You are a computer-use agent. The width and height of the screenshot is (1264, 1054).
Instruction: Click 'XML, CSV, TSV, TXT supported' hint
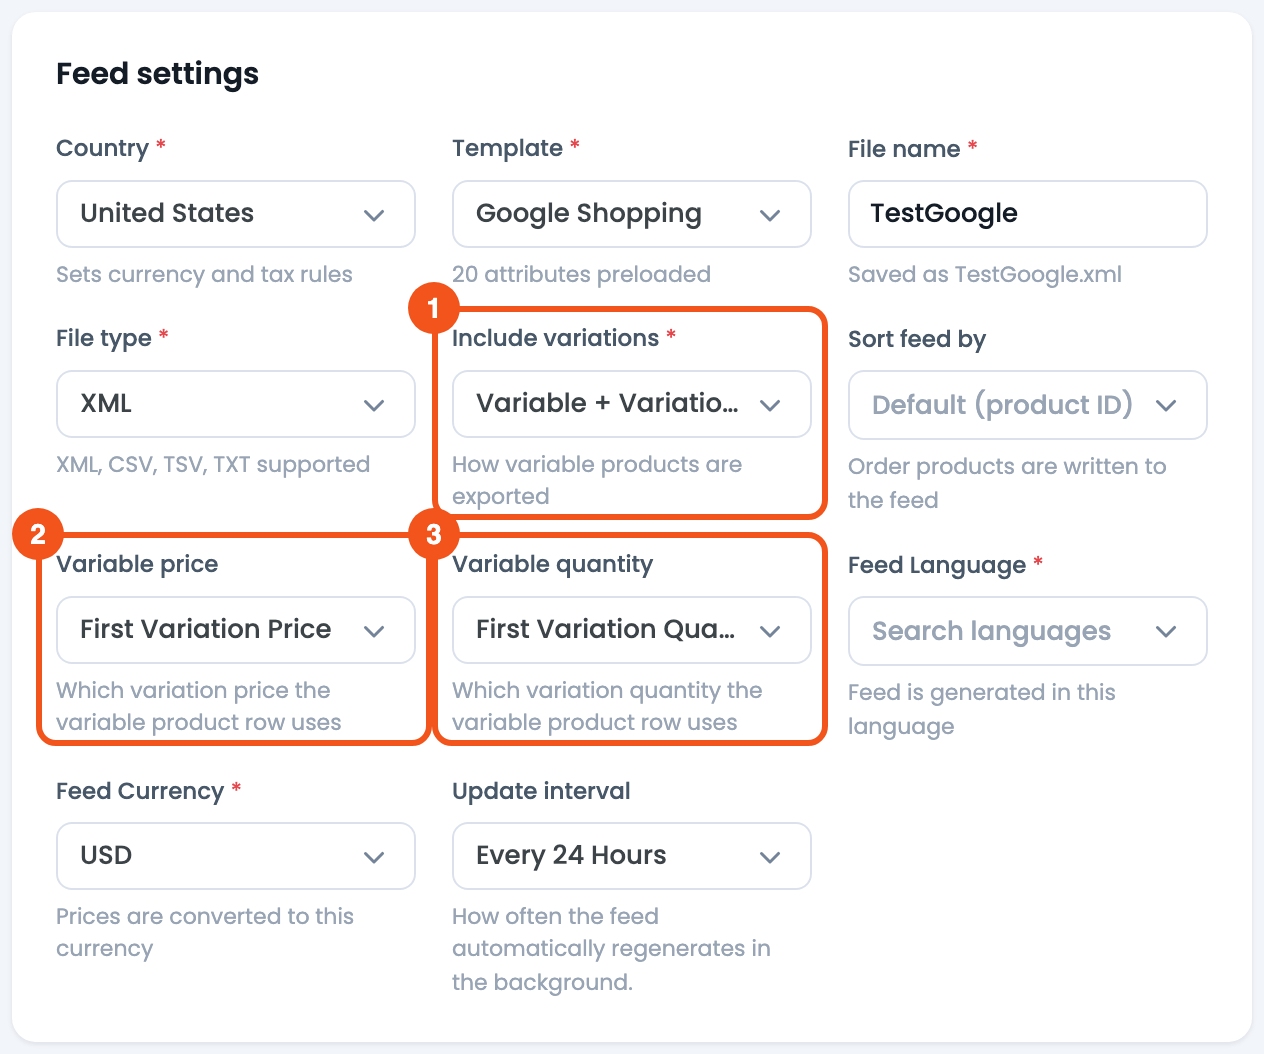tap(213, 464)
